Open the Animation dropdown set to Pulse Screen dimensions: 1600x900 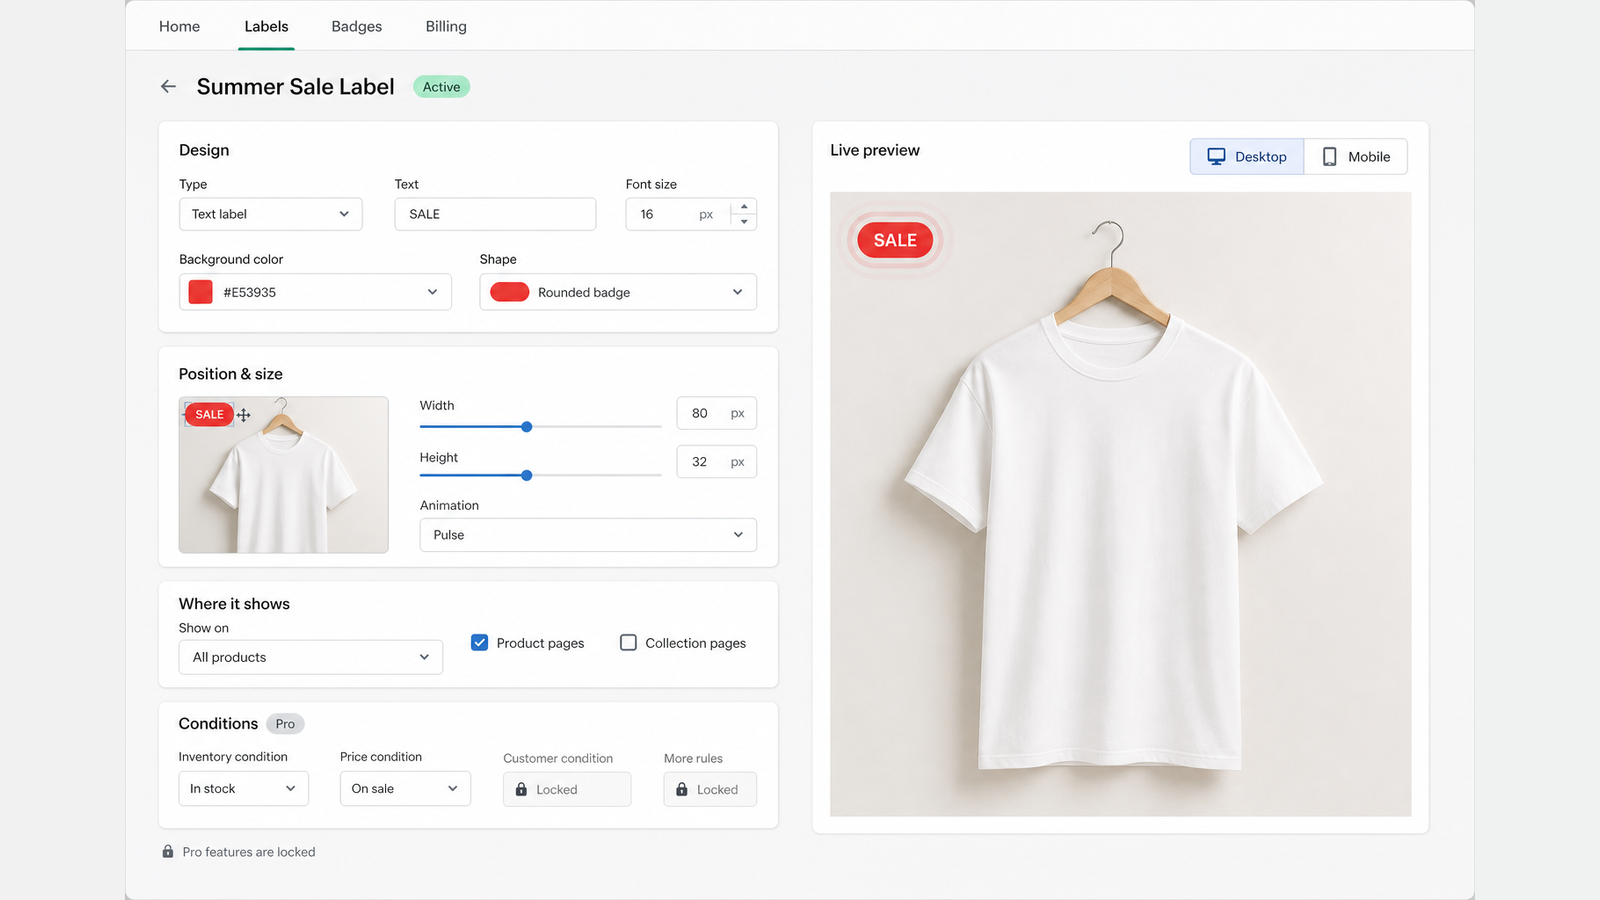[588, 535]
